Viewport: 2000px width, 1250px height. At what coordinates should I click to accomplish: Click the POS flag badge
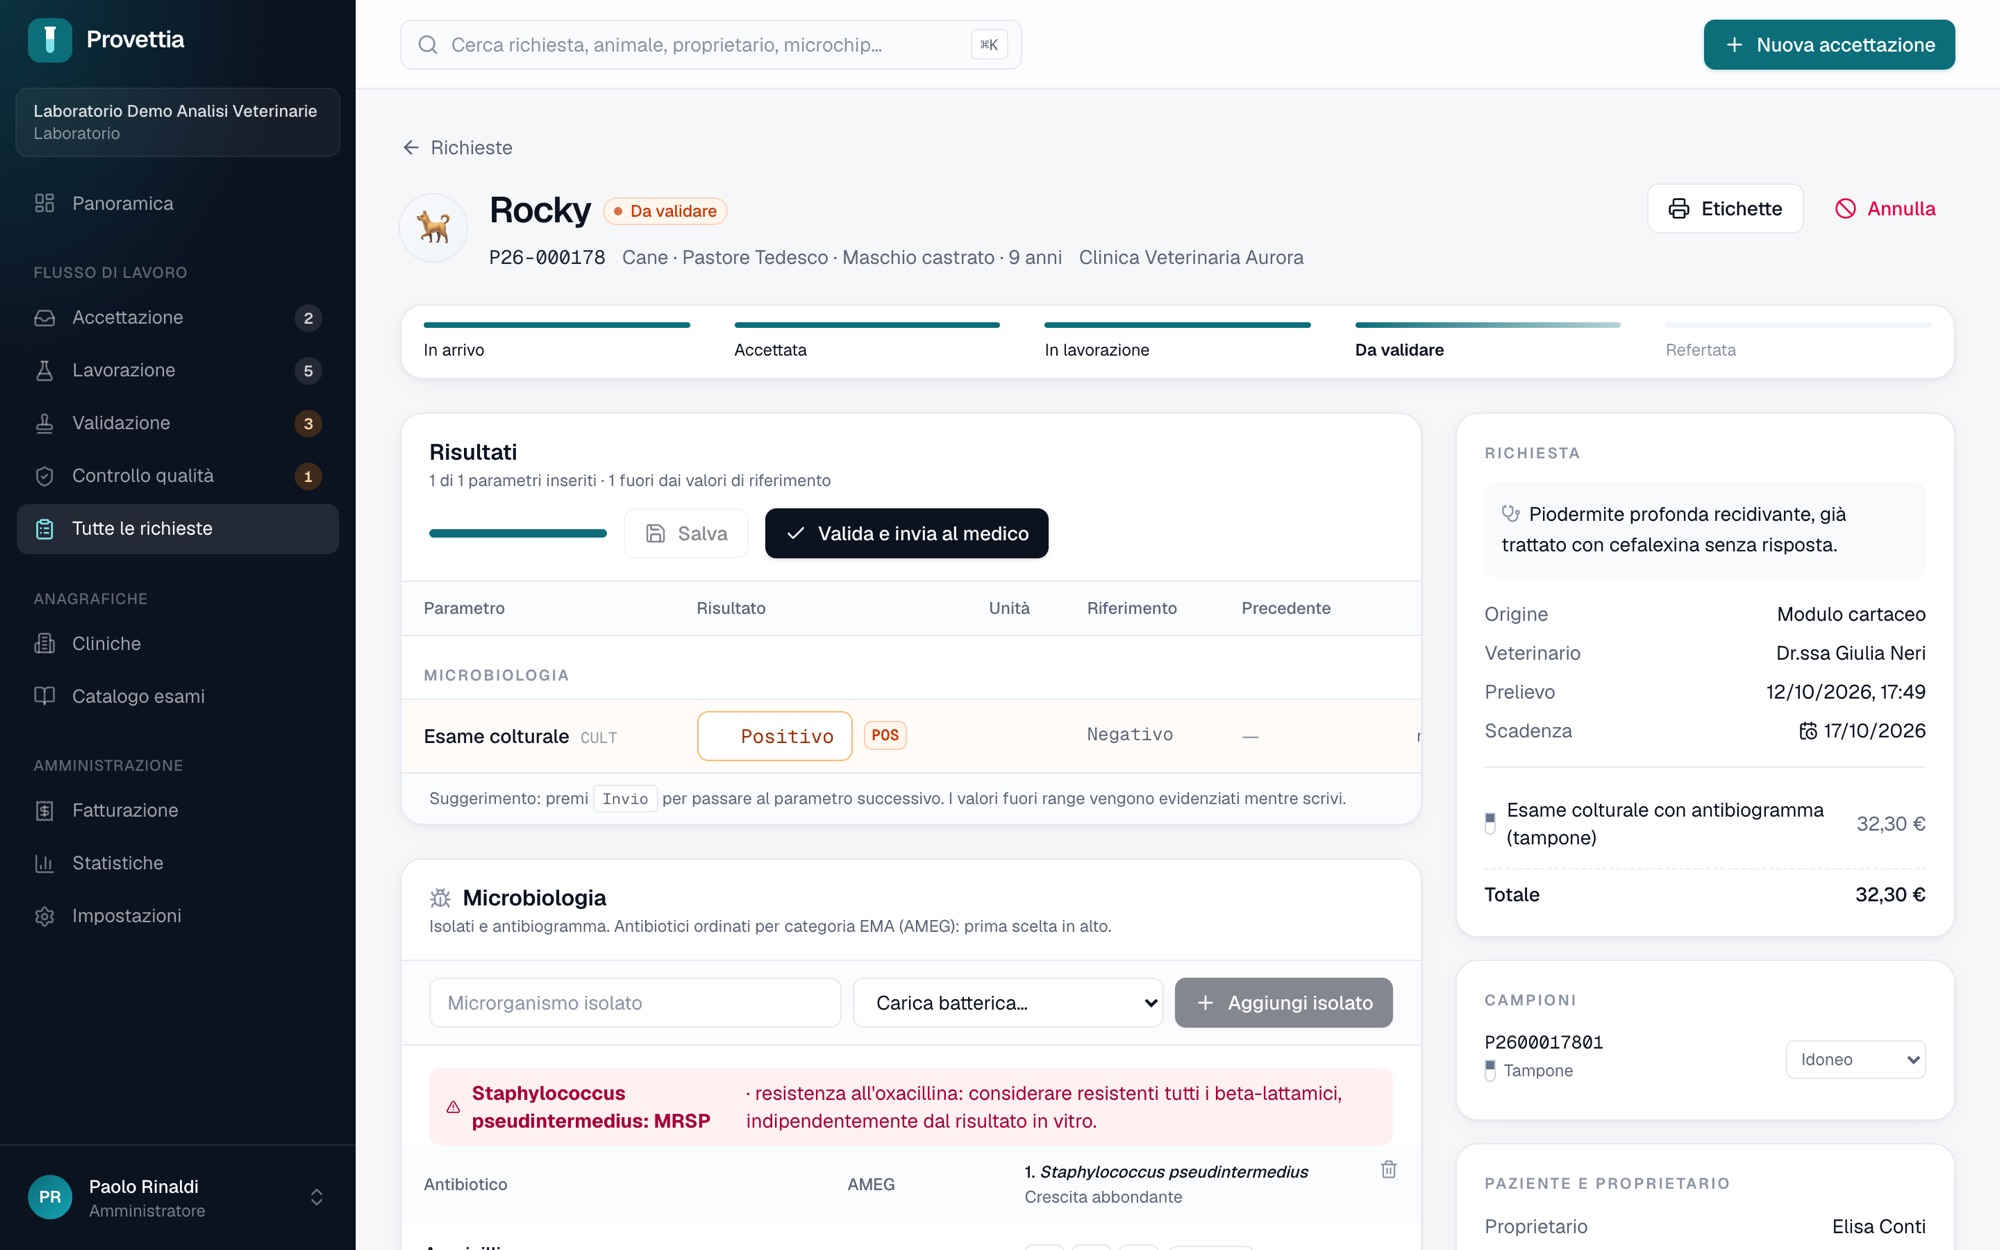coord(885,735)
